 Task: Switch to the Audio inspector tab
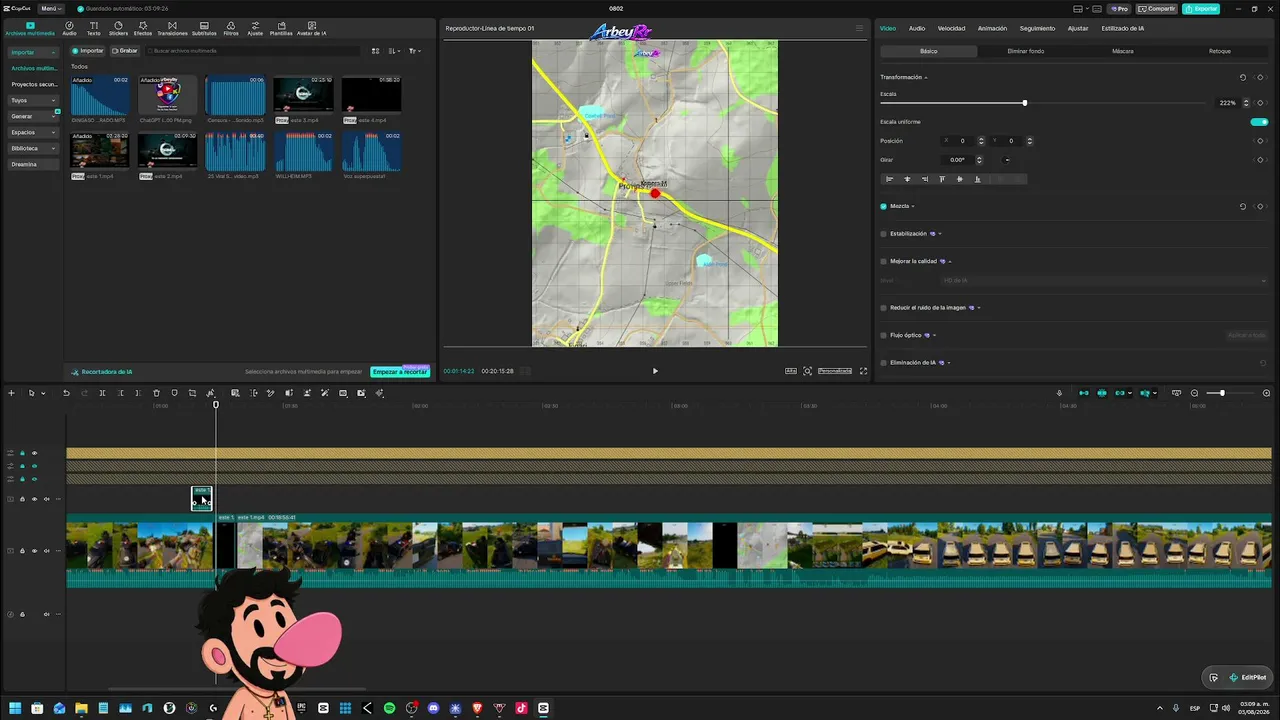[x=916, y=28]
